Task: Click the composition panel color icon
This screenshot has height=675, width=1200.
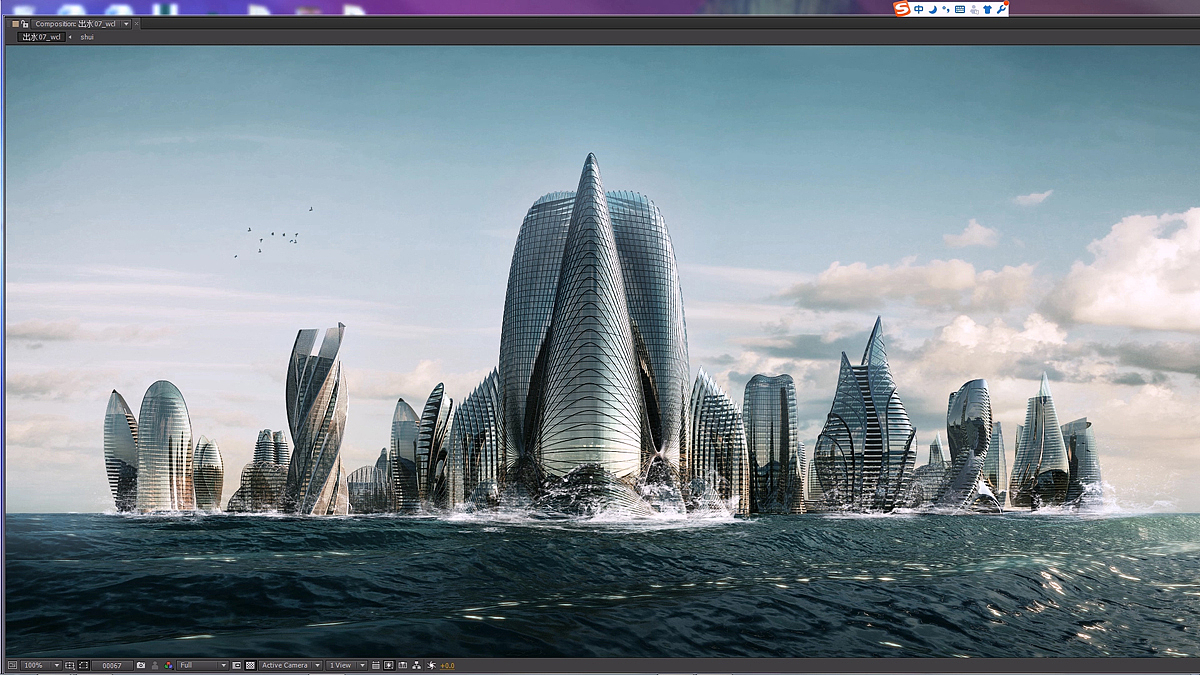Action: 15,24
